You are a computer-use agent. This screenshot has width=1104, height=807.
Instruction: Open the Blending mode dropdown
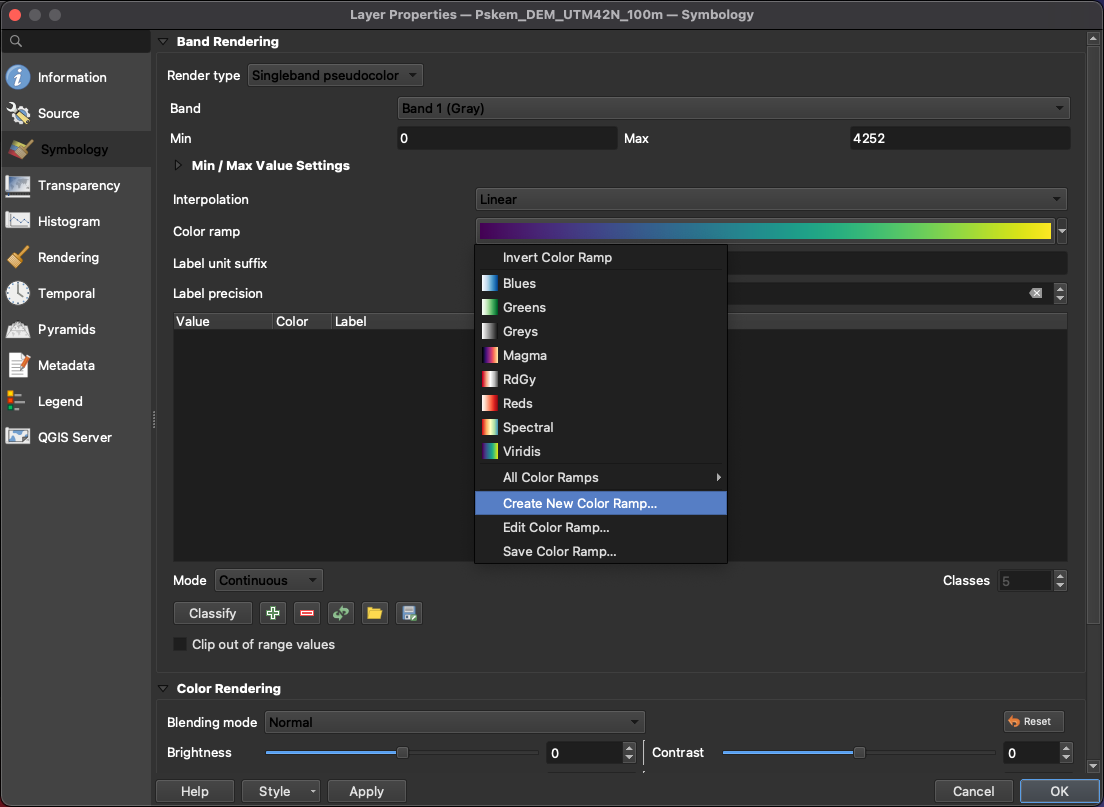click(454, 722)
